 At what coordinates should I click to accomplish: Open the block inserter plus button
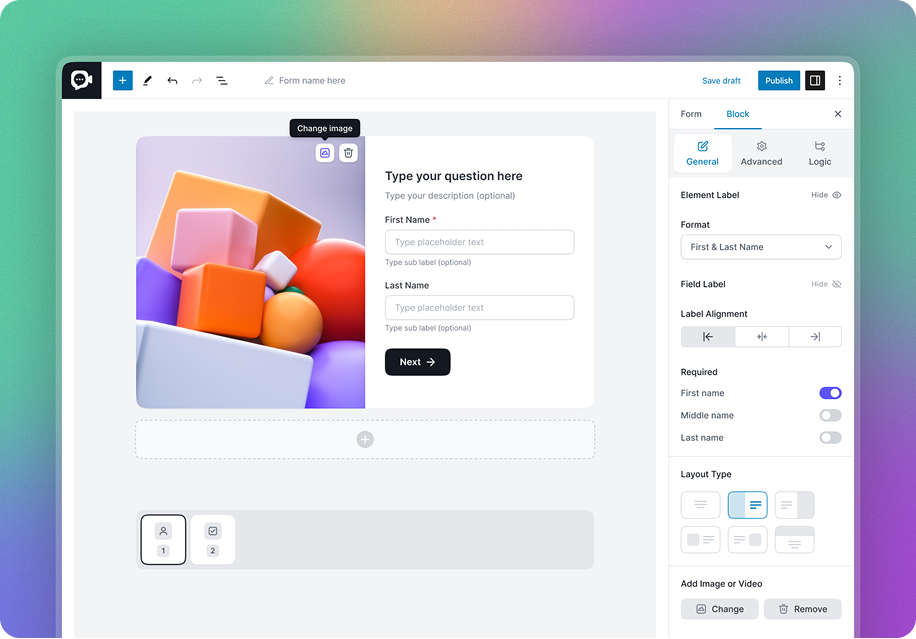123,81
